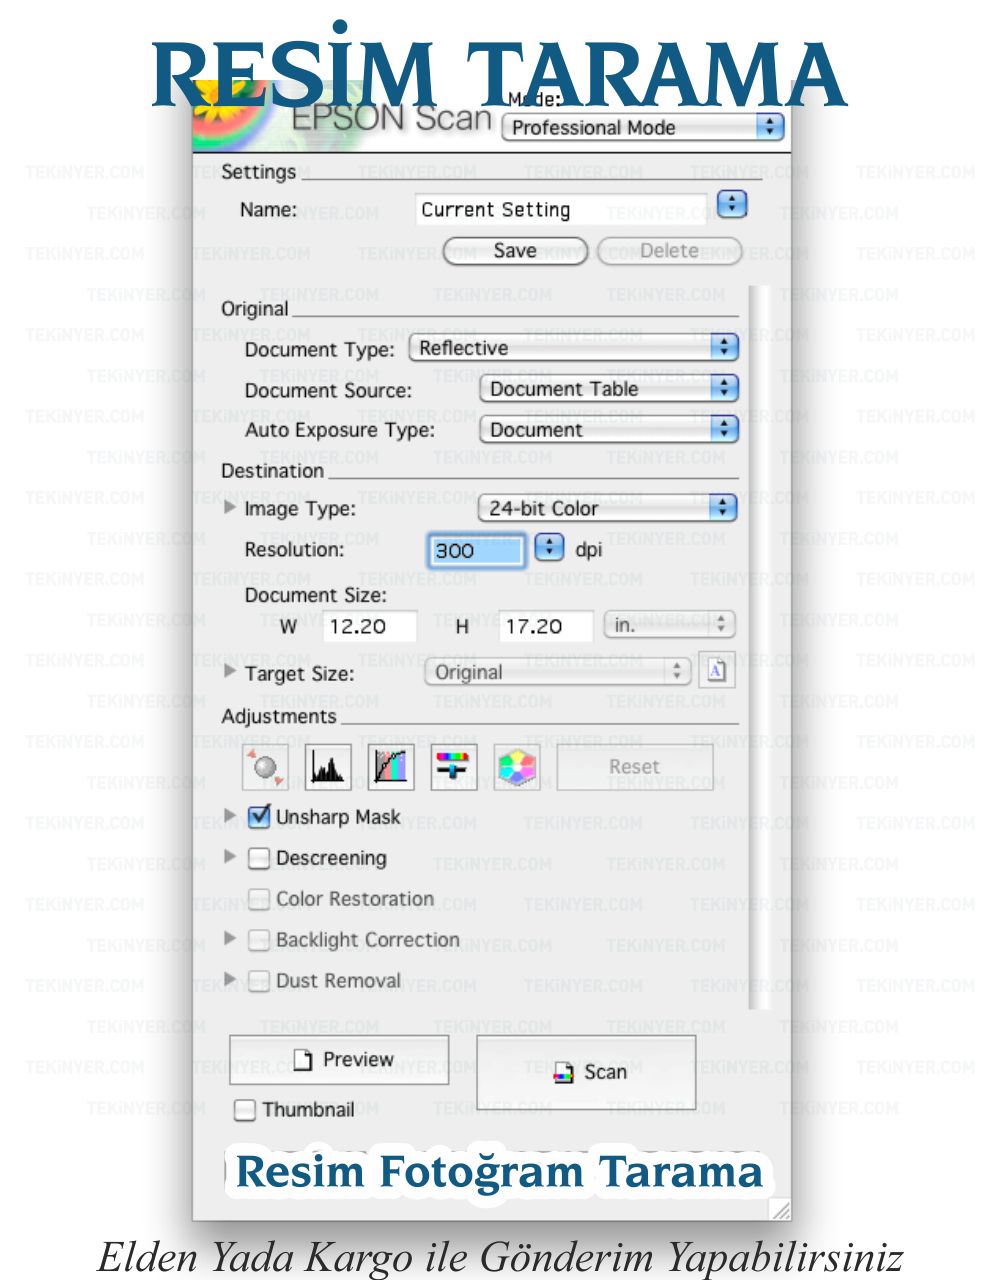Open the Tone Correction curve tool
1000x1280 pixels.
coord(391,767)
